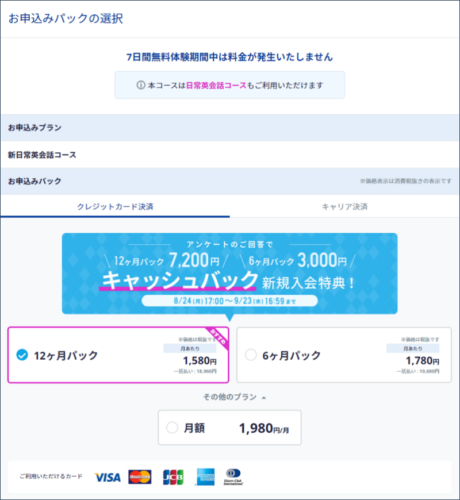Select the 12ヶ月パック radio option

tap(22, 355)
